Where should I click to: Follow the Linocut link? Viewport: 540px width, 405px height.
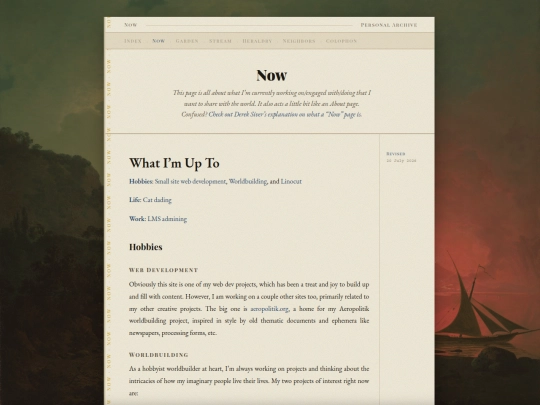coord(291,181)
